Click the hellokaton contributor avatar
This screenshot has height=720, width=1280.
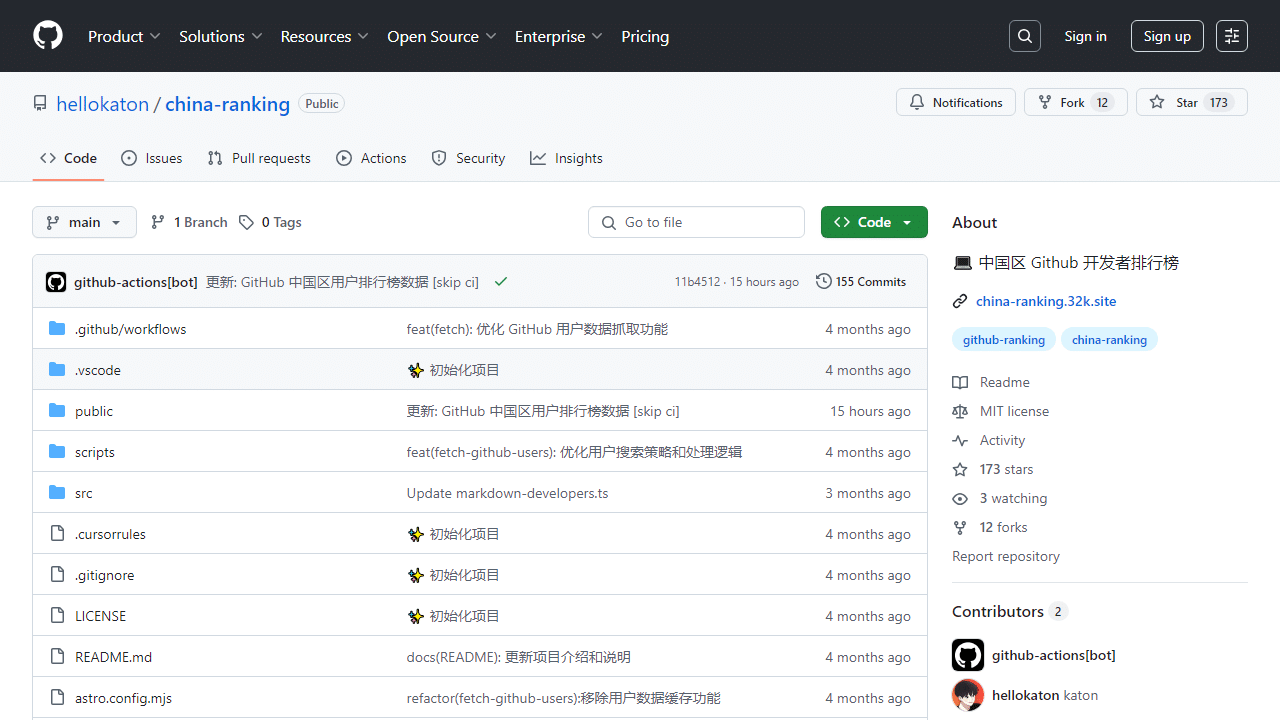coord(968,695)
